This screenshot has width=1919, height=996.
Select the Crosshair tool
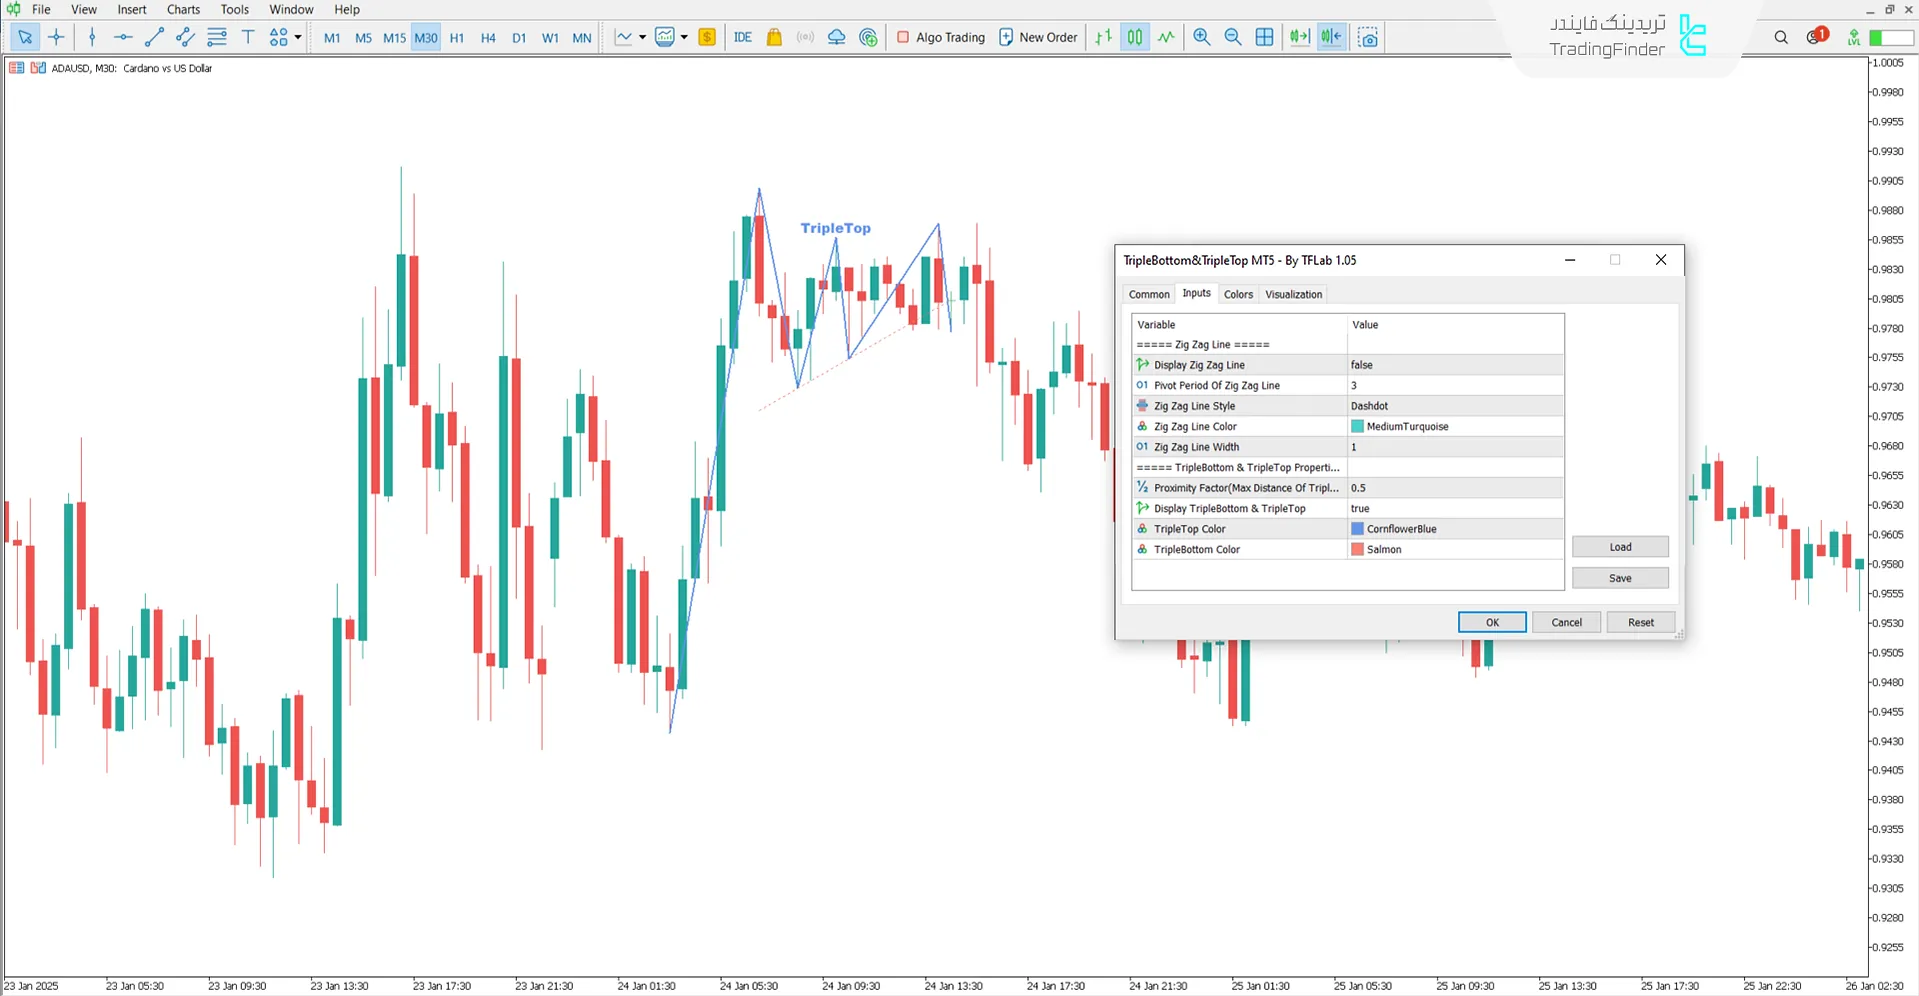[x=56, y=37]
